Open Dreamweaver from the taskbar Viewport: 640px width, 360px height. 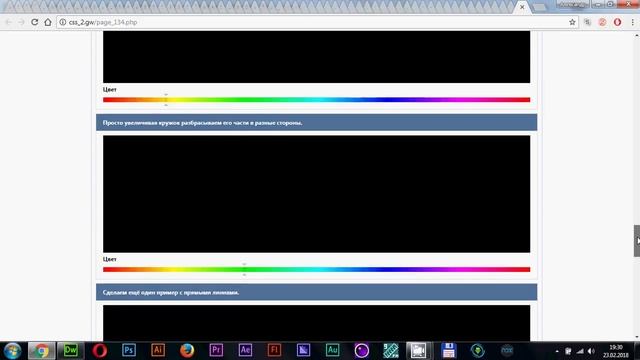[x=71, y=351]
